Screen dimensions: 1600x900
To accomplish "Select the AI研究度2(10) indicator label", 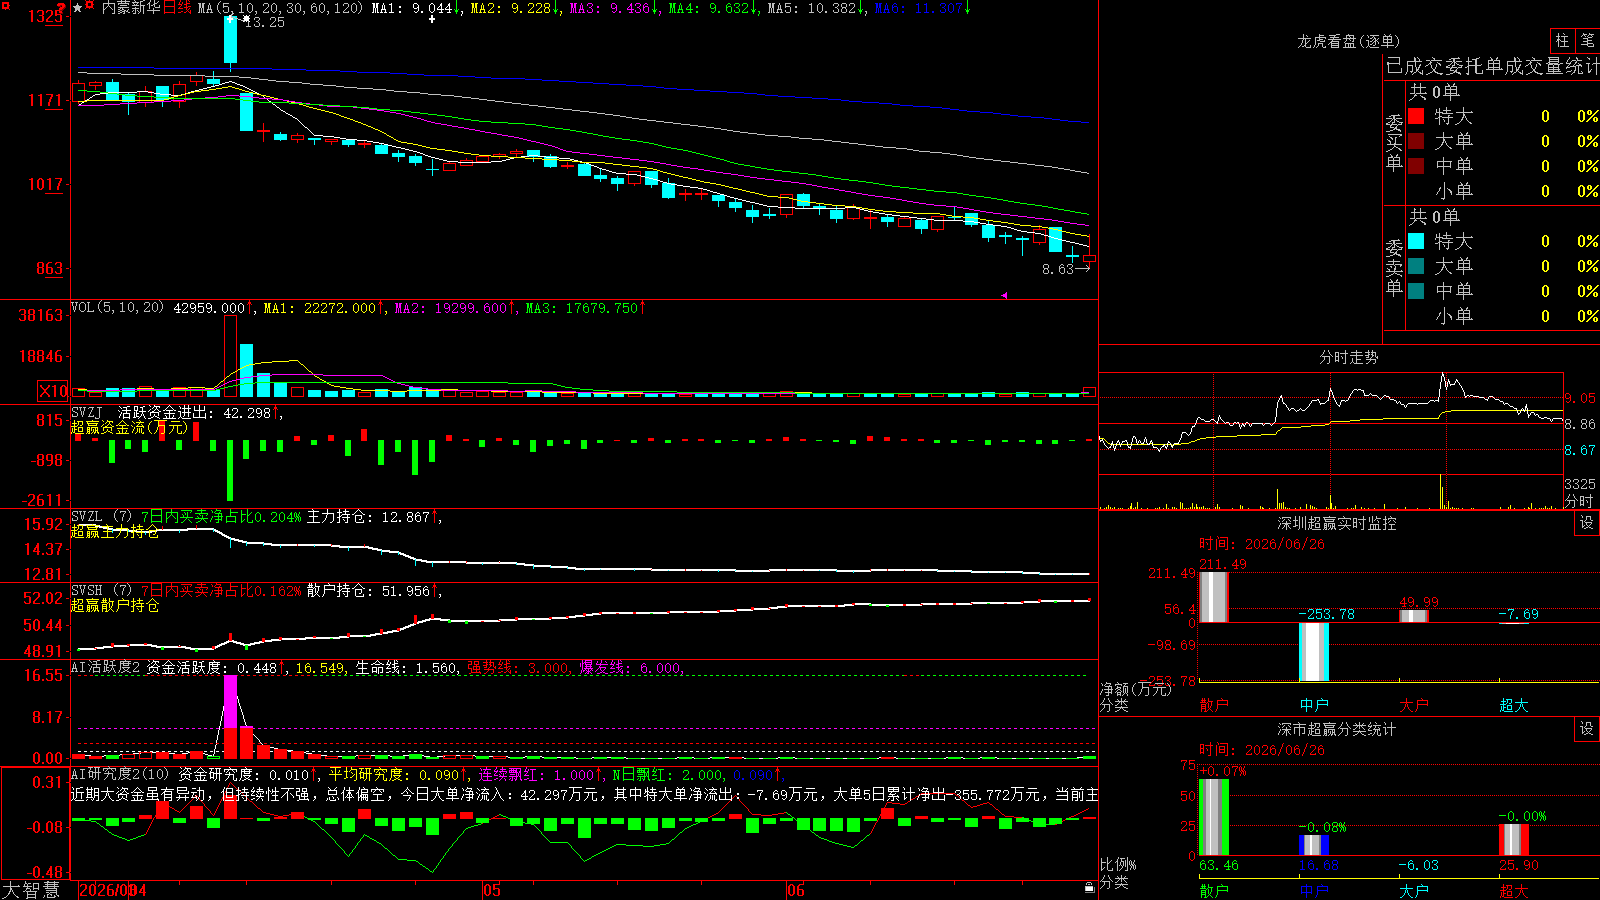I will [120, 774].
